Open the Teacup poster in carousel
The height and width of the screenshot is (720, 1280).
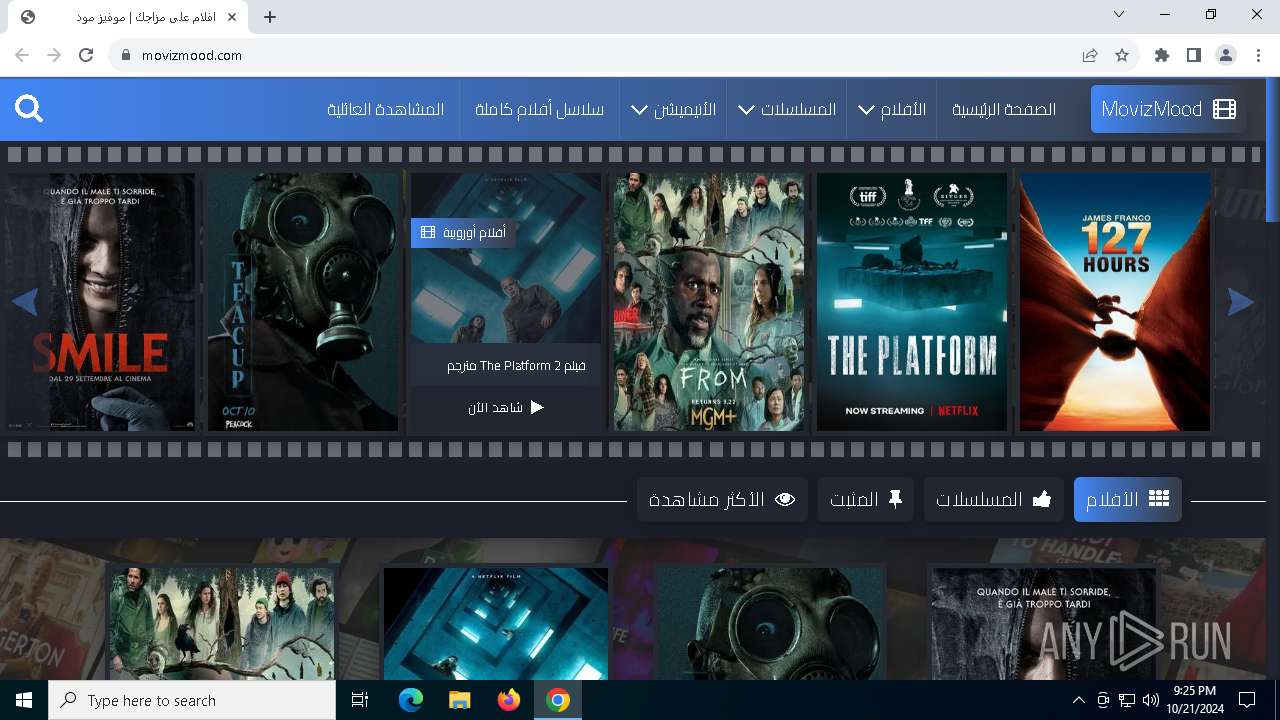click(303, 302)
